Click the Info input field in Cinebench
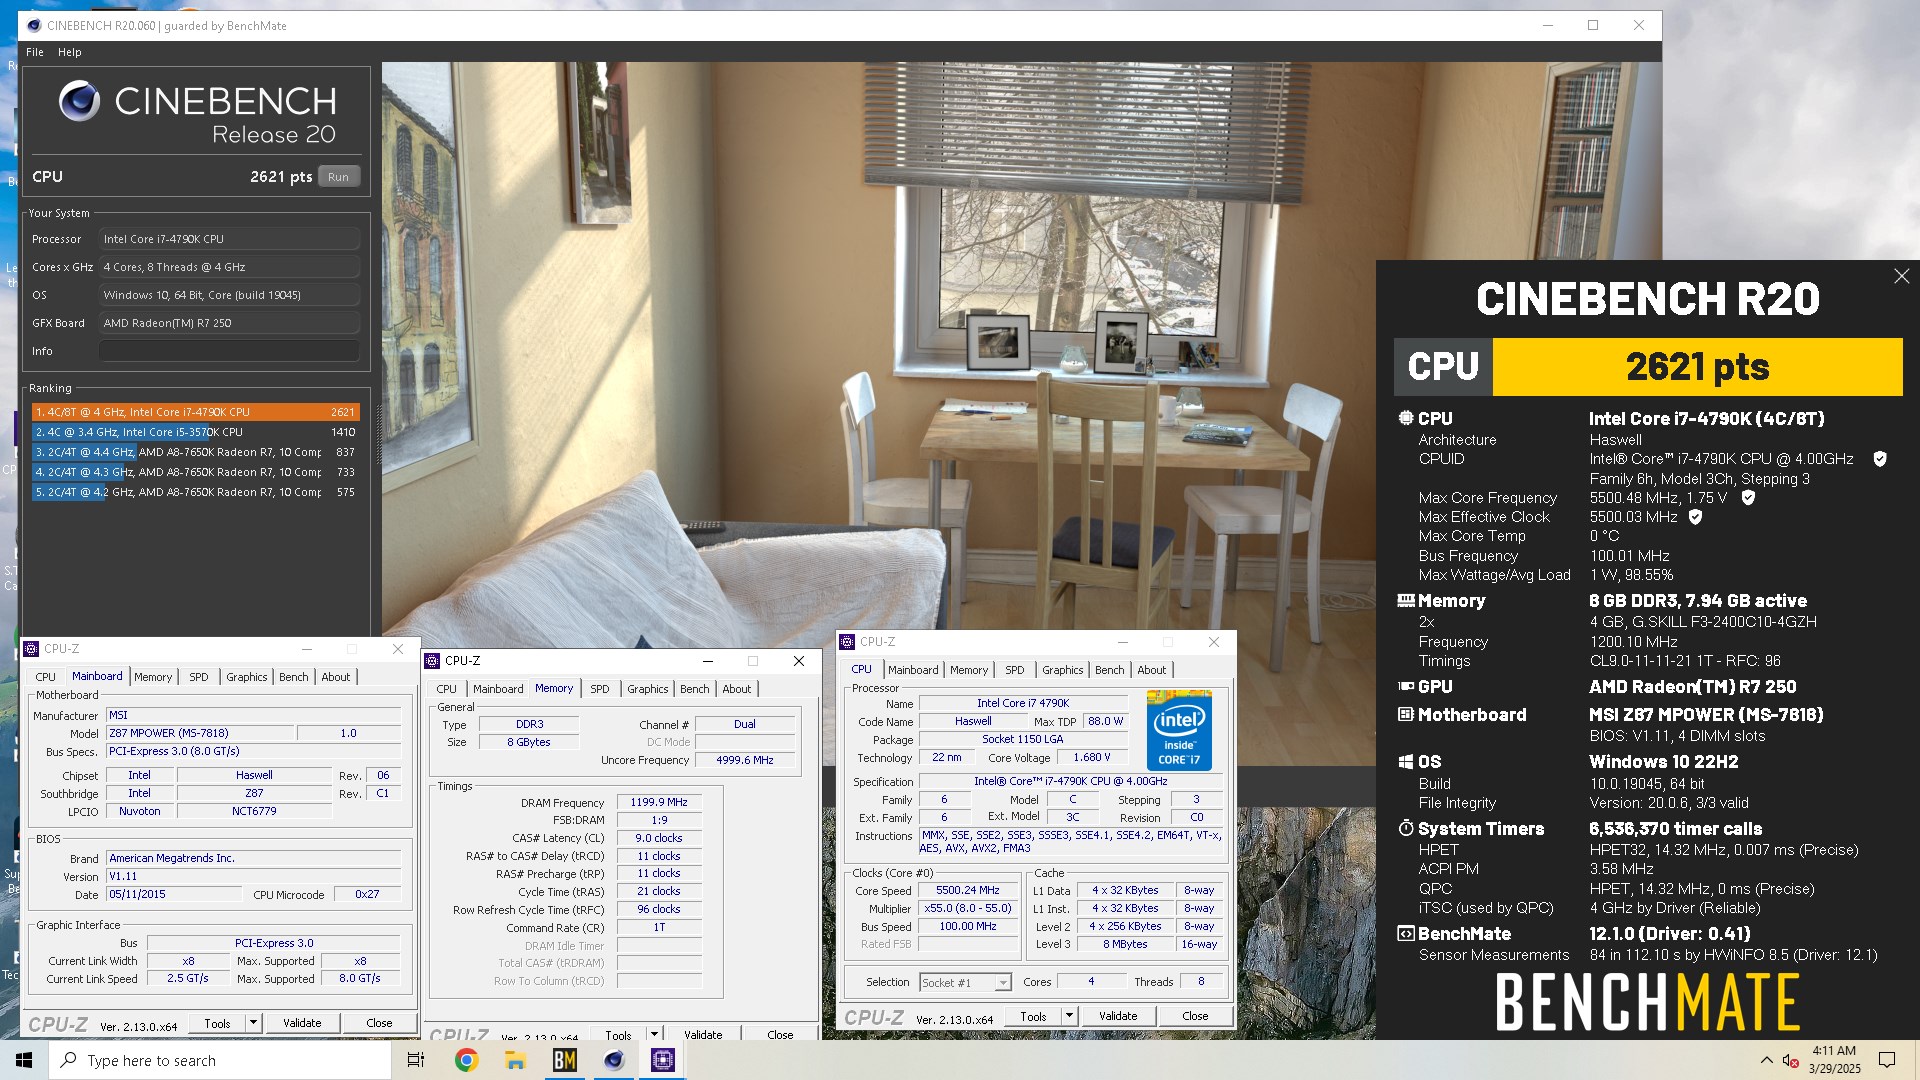The width and height of the screenshot is (1920, 1080). 229,351
